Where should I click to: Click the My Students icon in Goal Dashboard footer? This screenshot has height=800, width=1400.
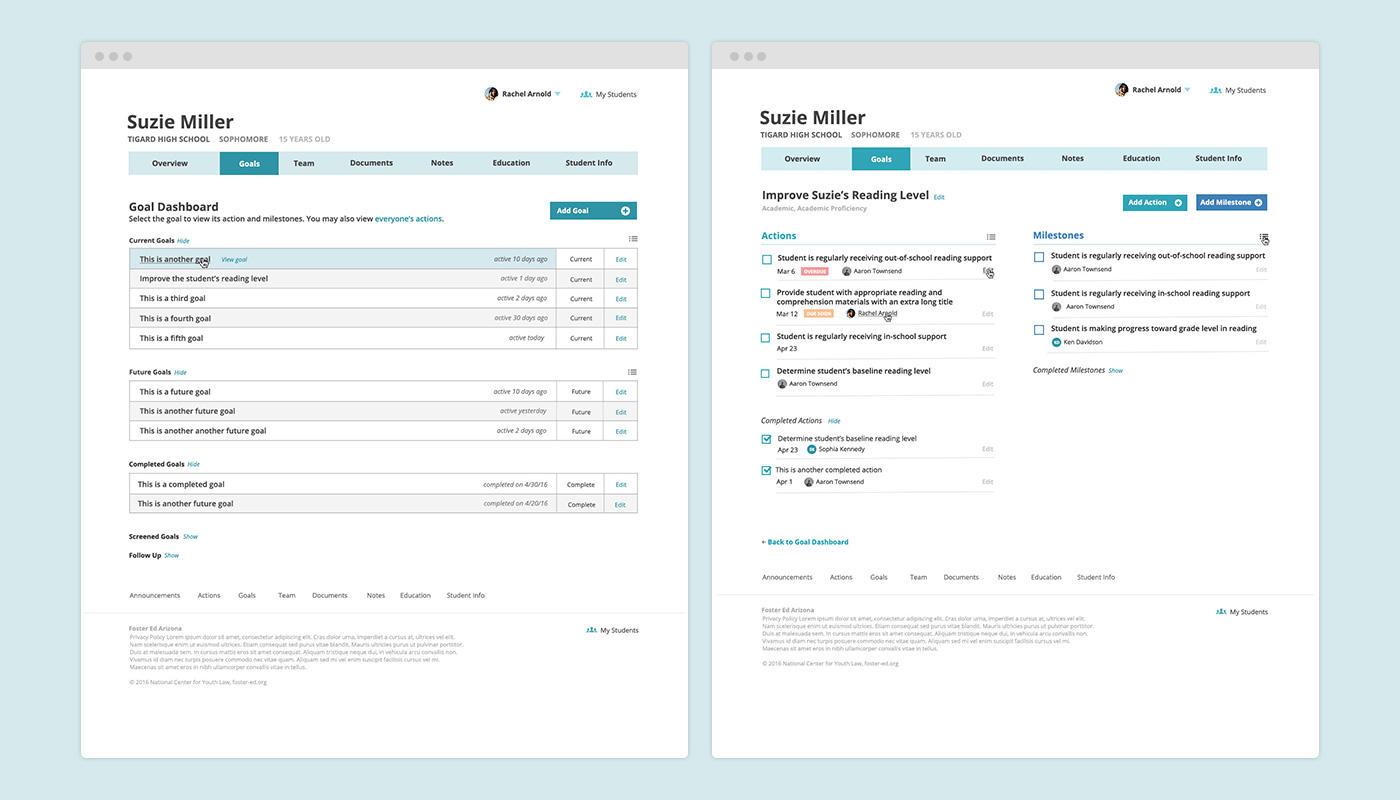coord(592,630)
